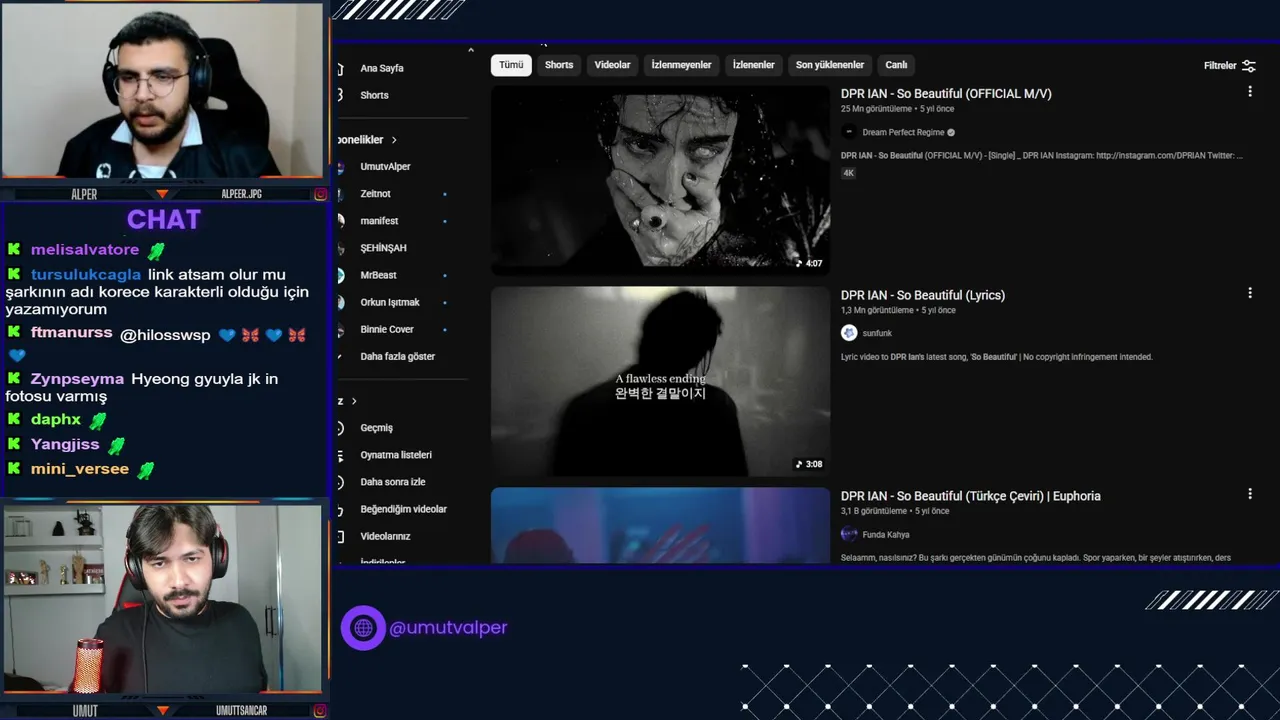Click the Dream Perfect Regime channel avatar

[x=849, y=132]
